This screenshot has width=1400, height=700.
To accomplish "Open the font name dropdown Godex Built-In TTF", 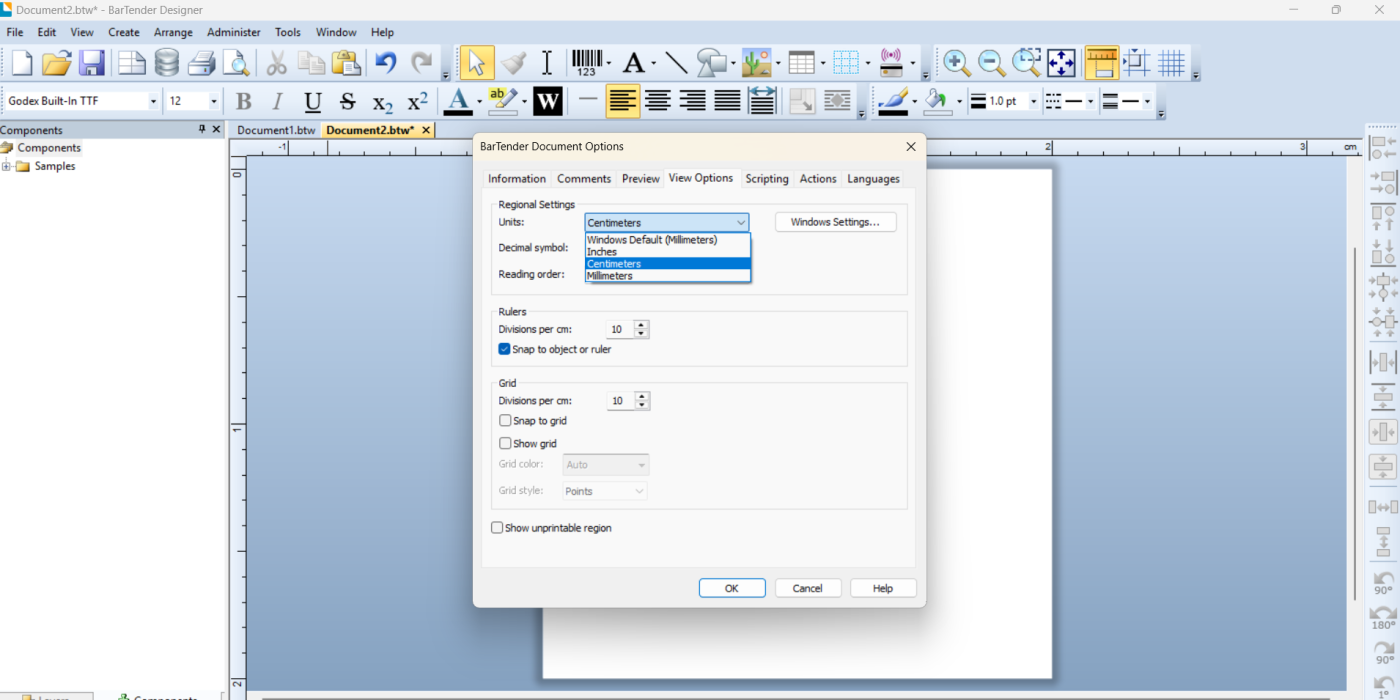I will click(153, 101).
